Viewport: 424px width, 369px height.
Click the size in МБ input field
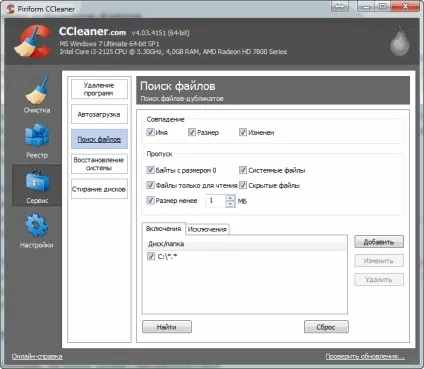point(216,201)
